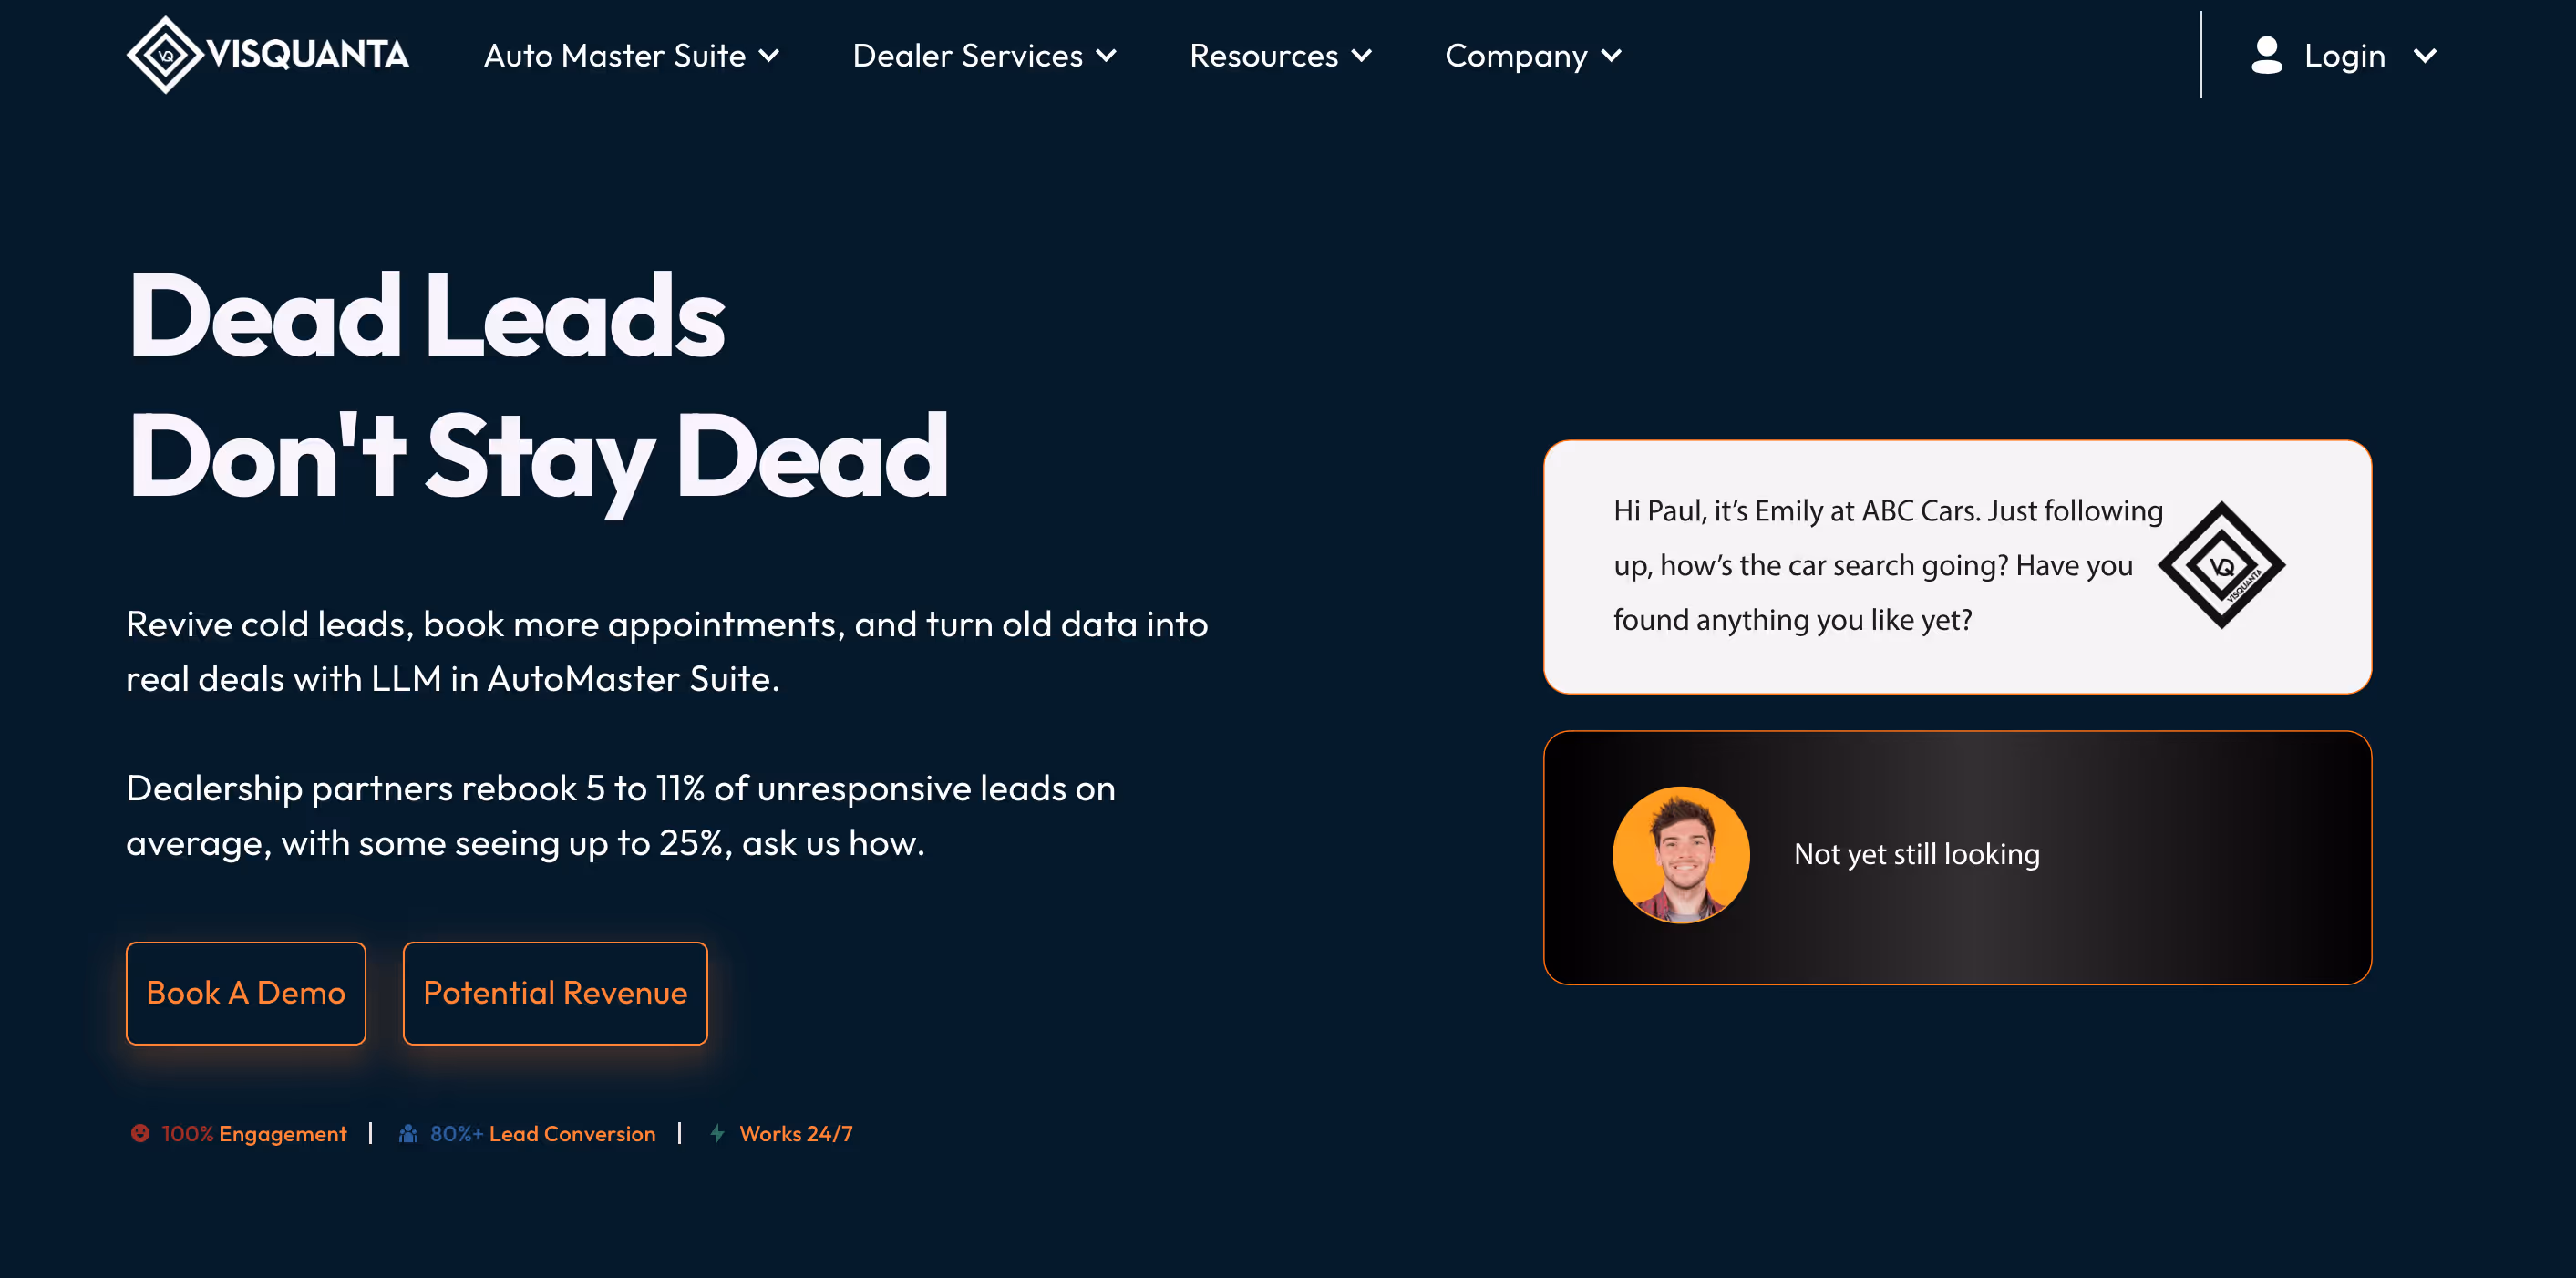Click the Visquanta diamond logo in header
Viewport: 2576px width, 1278px height.
(x=166, y=55)
